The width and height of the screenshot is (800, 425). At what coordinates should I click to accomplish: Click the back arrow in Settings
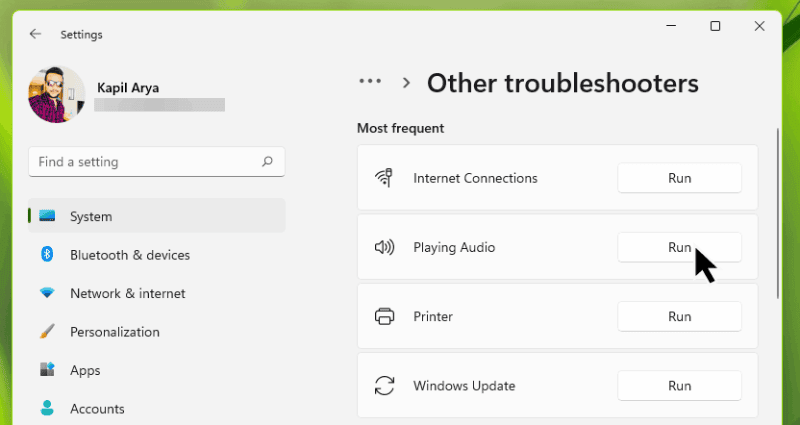[36, 34]
